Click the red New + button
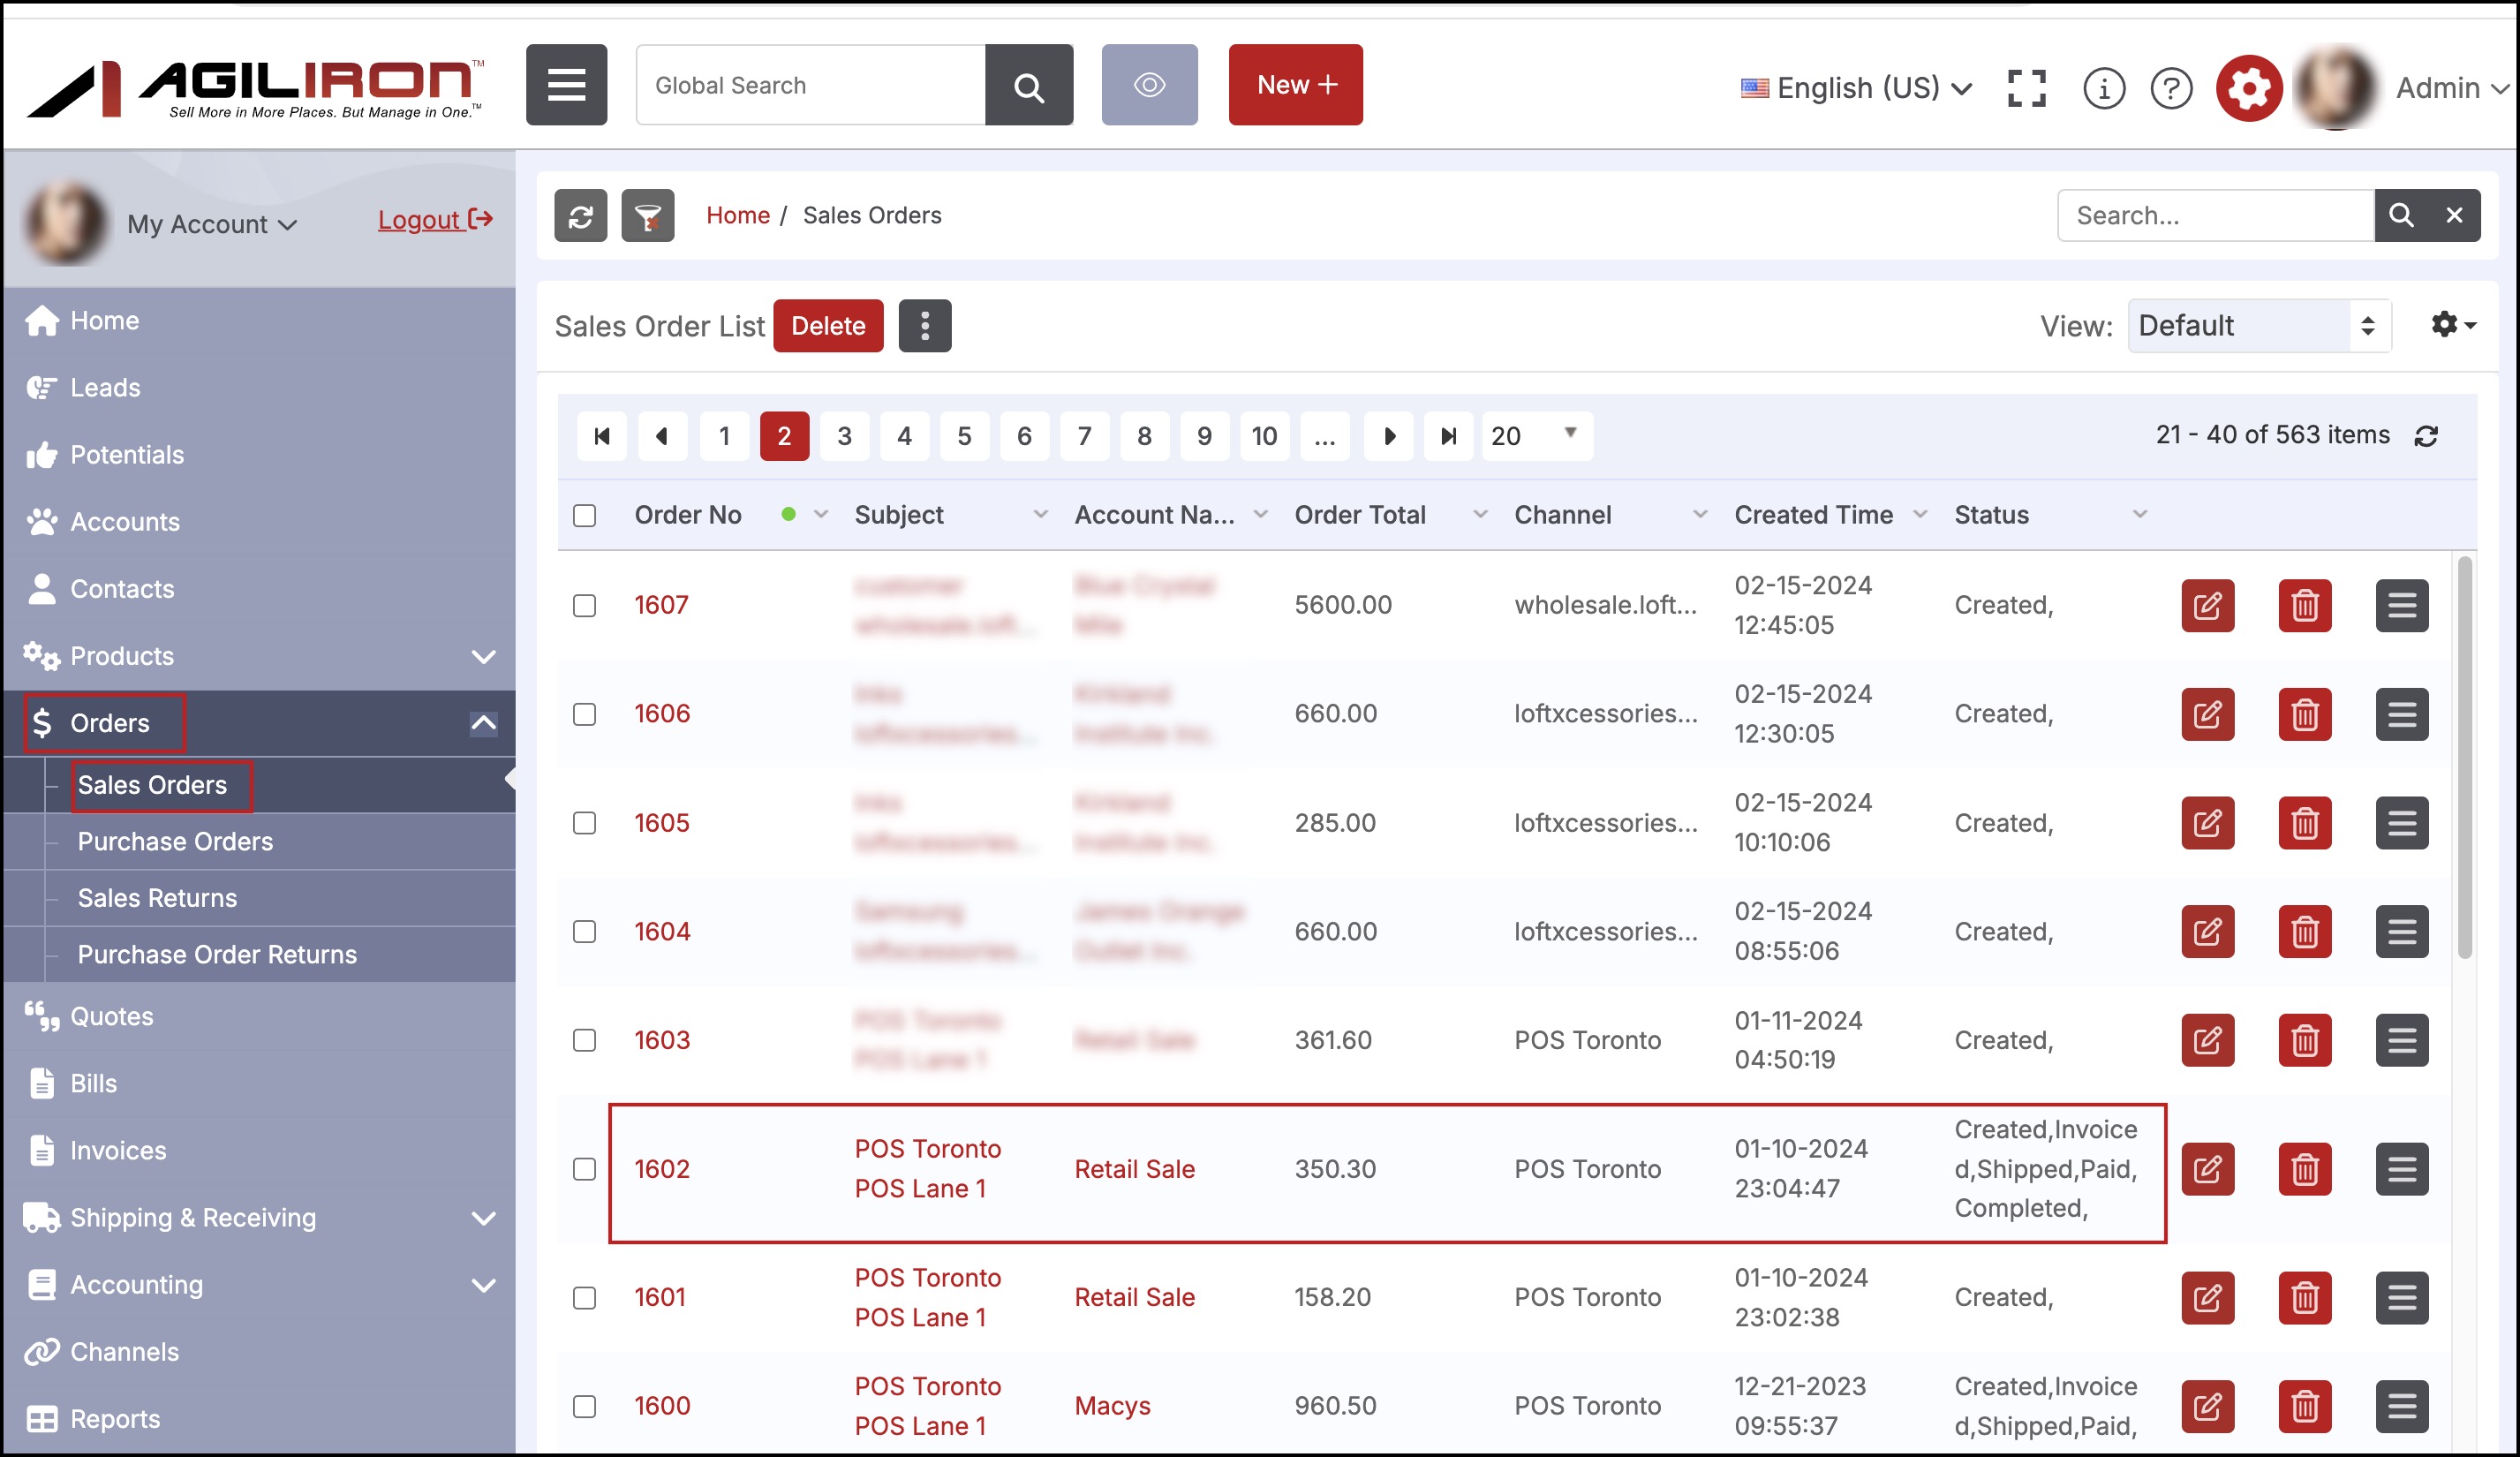 [1295, 85]
